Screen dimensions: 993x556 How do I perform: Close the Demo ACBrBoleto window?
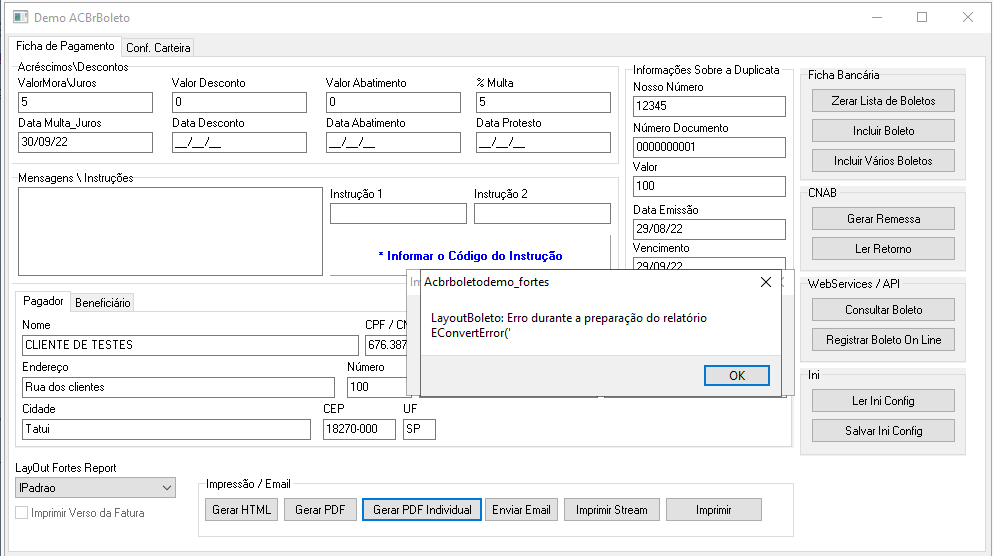point(968,17)
